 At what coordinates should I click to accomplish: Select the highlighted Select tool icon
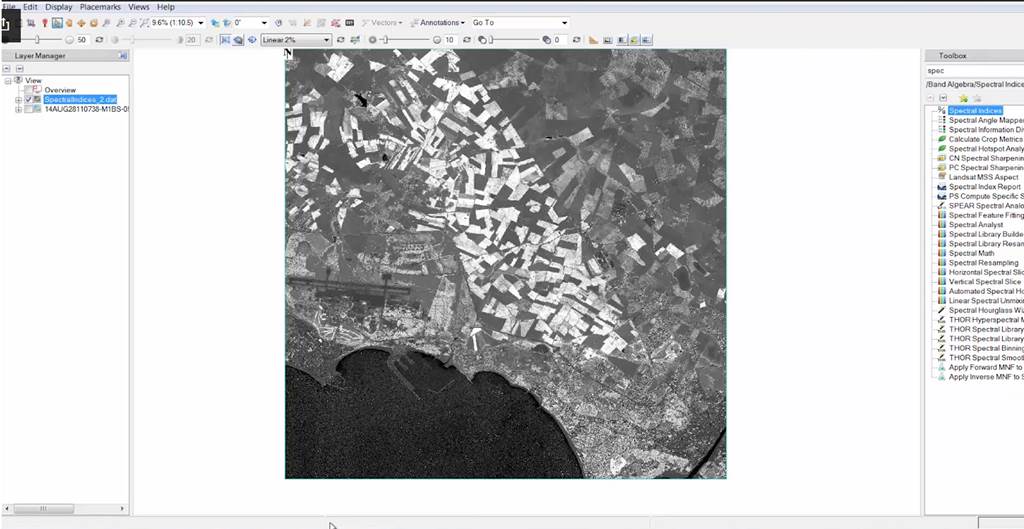(57, 23)
